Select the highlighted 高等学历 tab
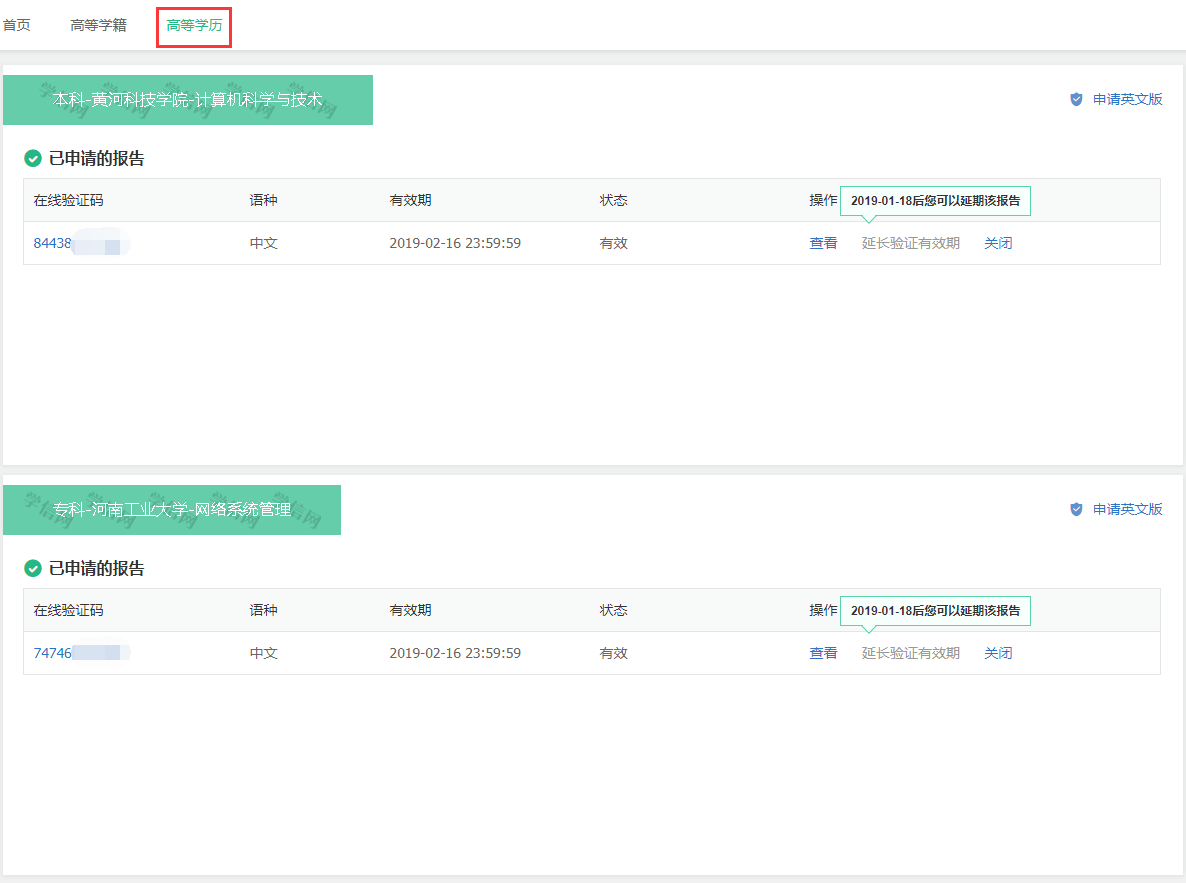The width and height of the screenshot is (1186, 883). pos(194,26)
